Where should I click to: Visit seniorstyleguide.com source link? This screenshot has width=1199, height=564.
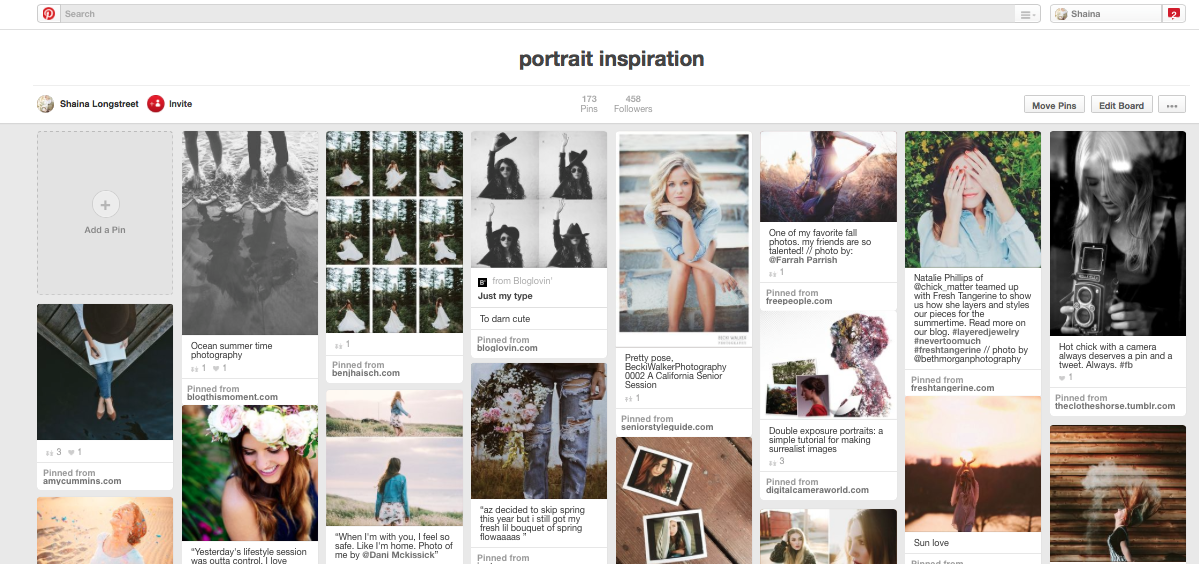(x=668, y=427)
